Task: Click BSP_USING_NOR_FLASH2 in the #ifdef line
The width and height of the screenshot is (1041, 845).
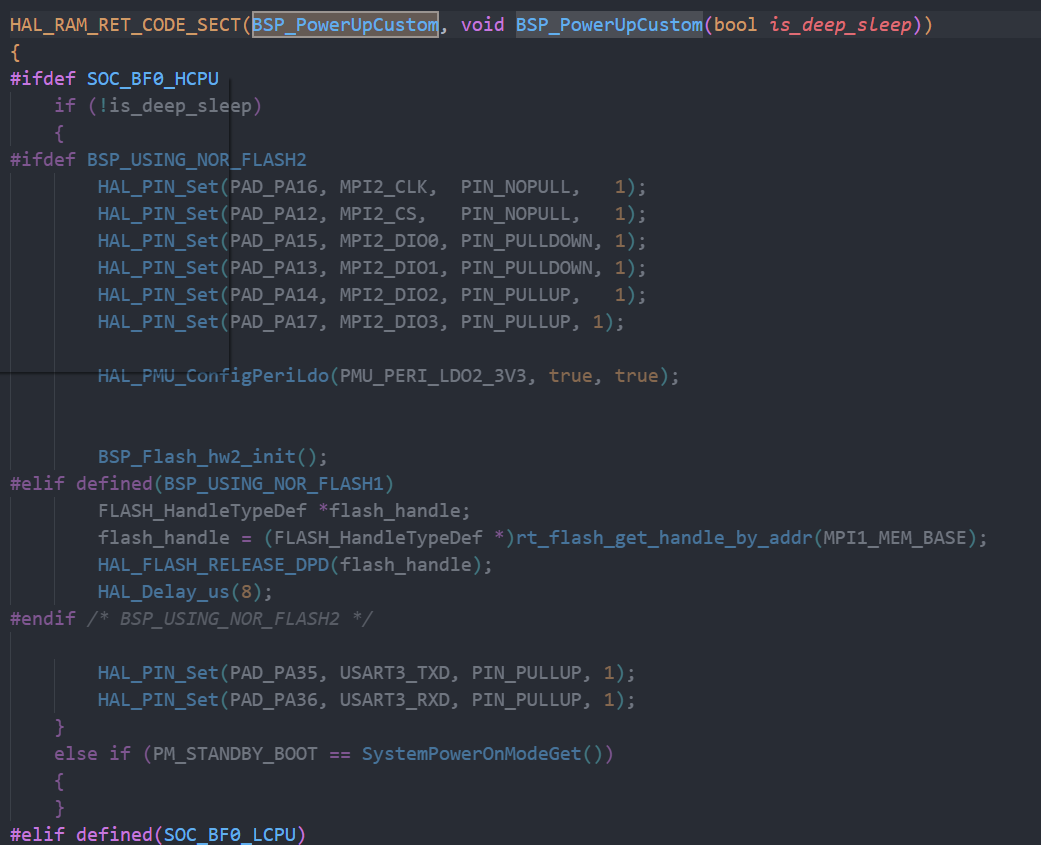Action: coord(197,160)
